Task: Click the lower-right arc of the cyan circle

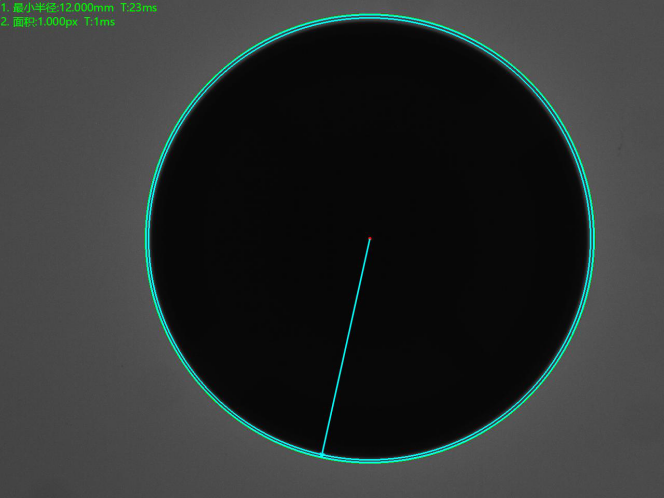Action: click(528, 396)
